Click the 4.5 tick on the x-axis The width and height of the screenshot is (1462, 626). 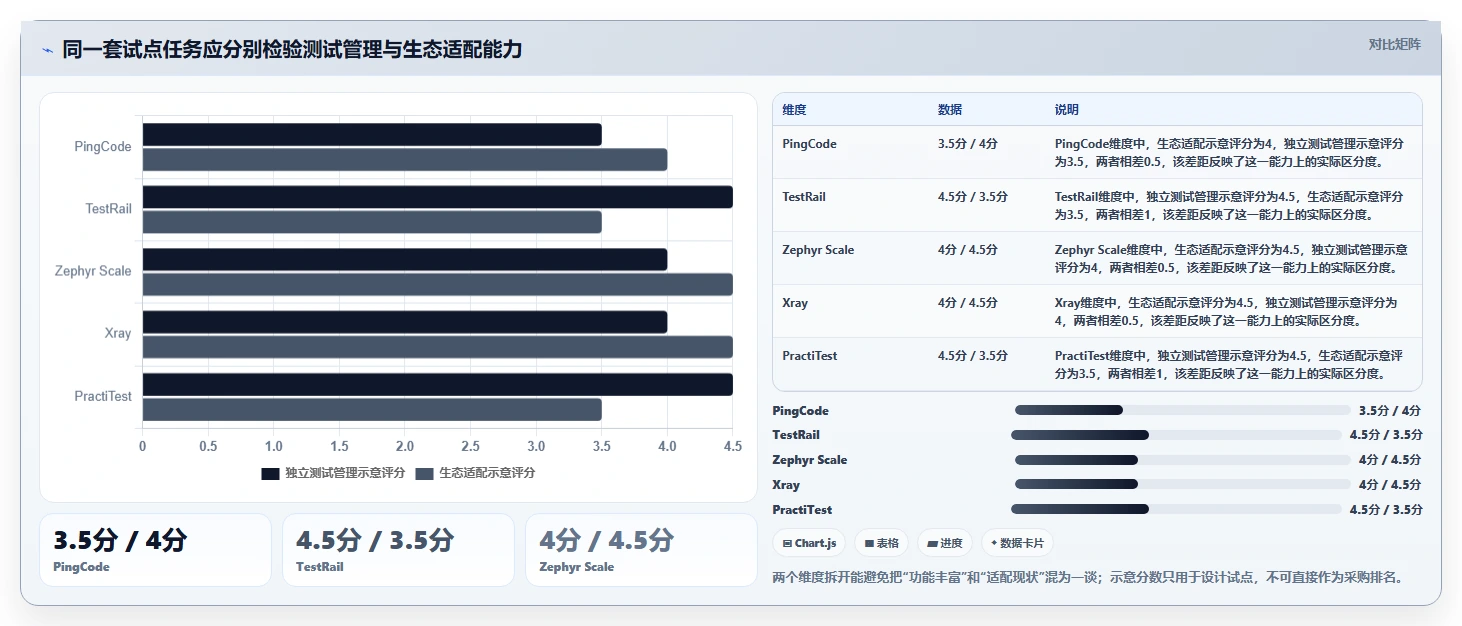(x=732, y=446)
